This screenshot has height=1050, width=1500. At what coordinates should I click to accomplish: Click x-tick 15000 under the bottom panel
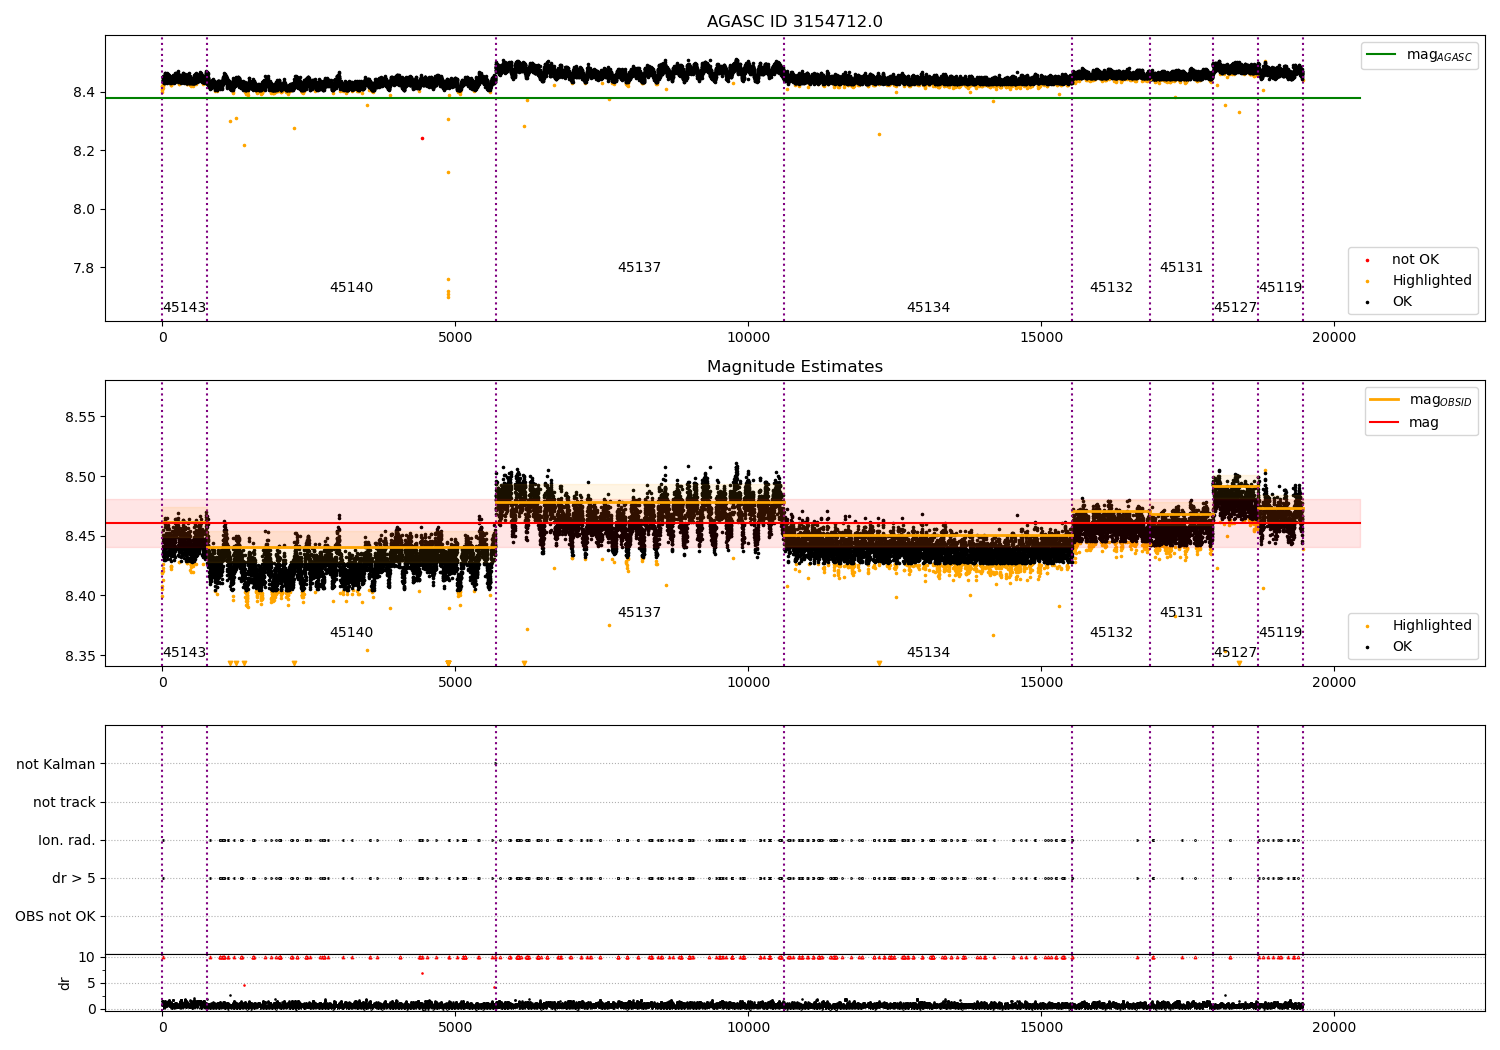pyautogui.click(x=1041, y=1027)
